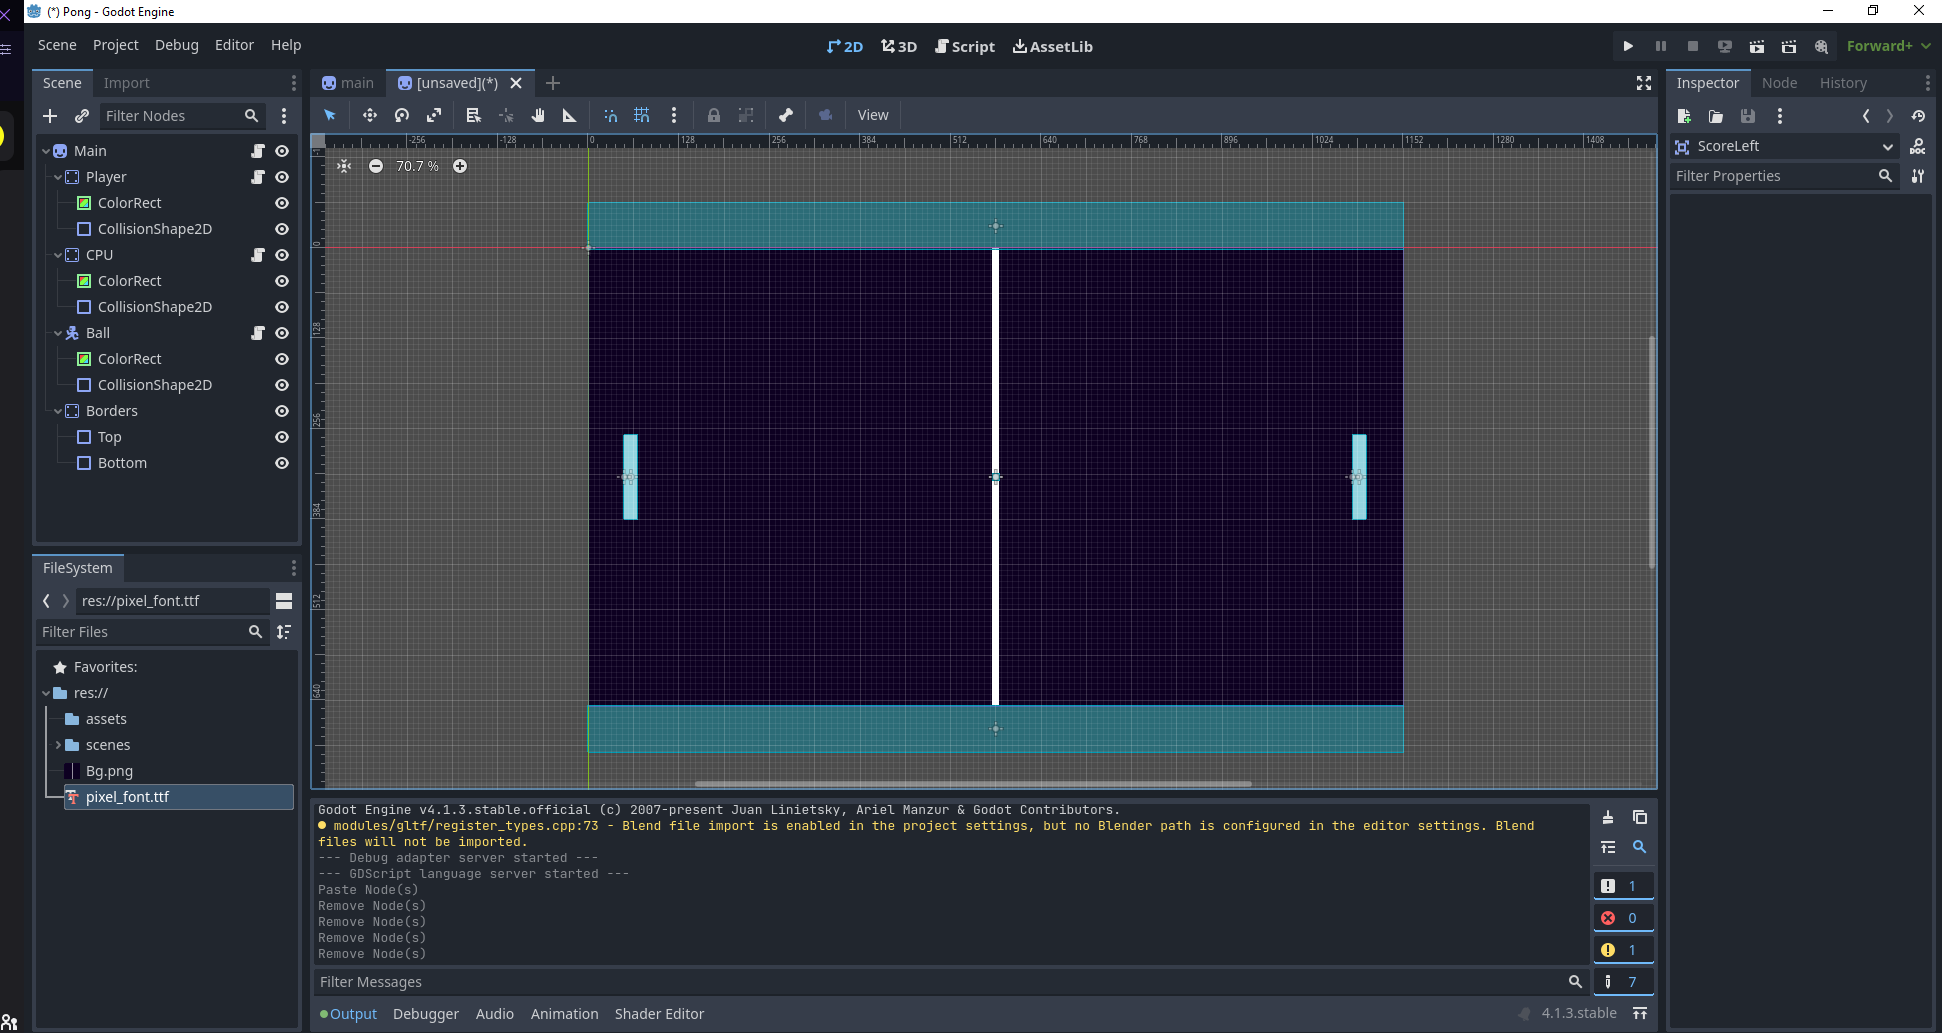Open the View menu in viewport toolbar
Viewport: 1942px width, 1033px height.
pyautogui.click(x=873, y=115)
